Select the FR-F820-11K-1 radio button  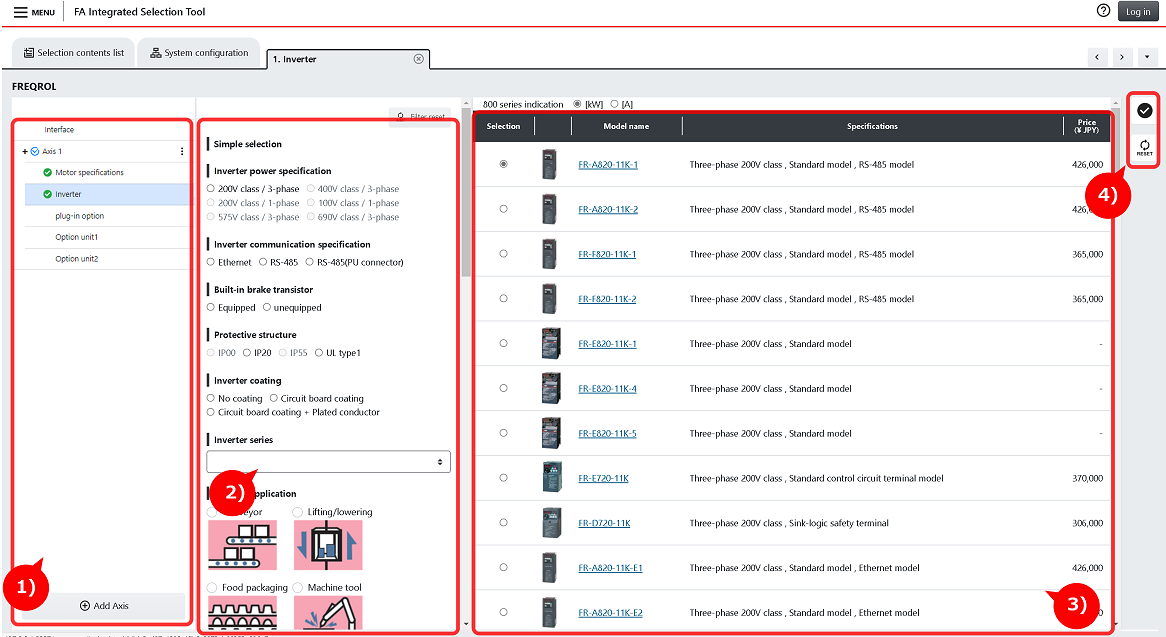coord(503,254)
